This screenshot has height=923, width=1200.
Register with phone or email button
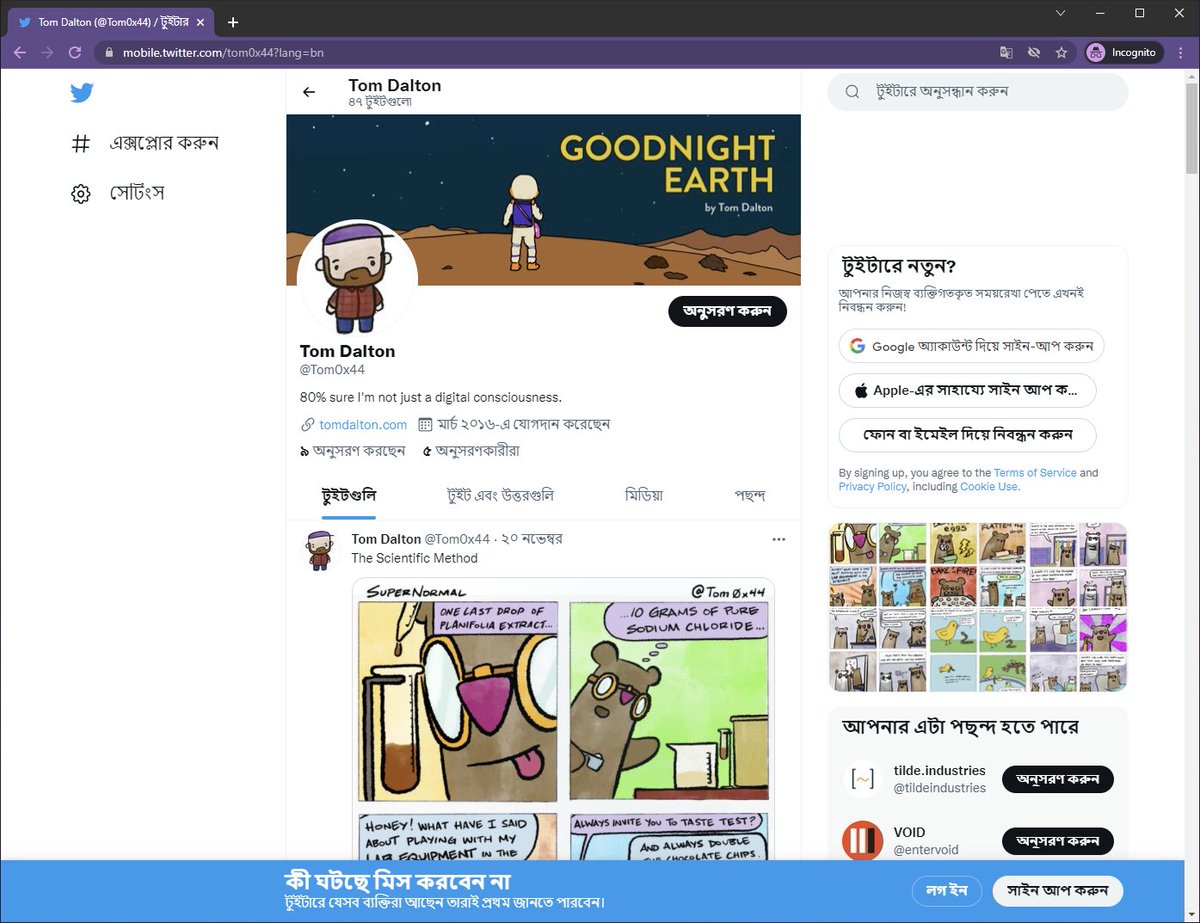pyautogui.click(x=967, y=435)
